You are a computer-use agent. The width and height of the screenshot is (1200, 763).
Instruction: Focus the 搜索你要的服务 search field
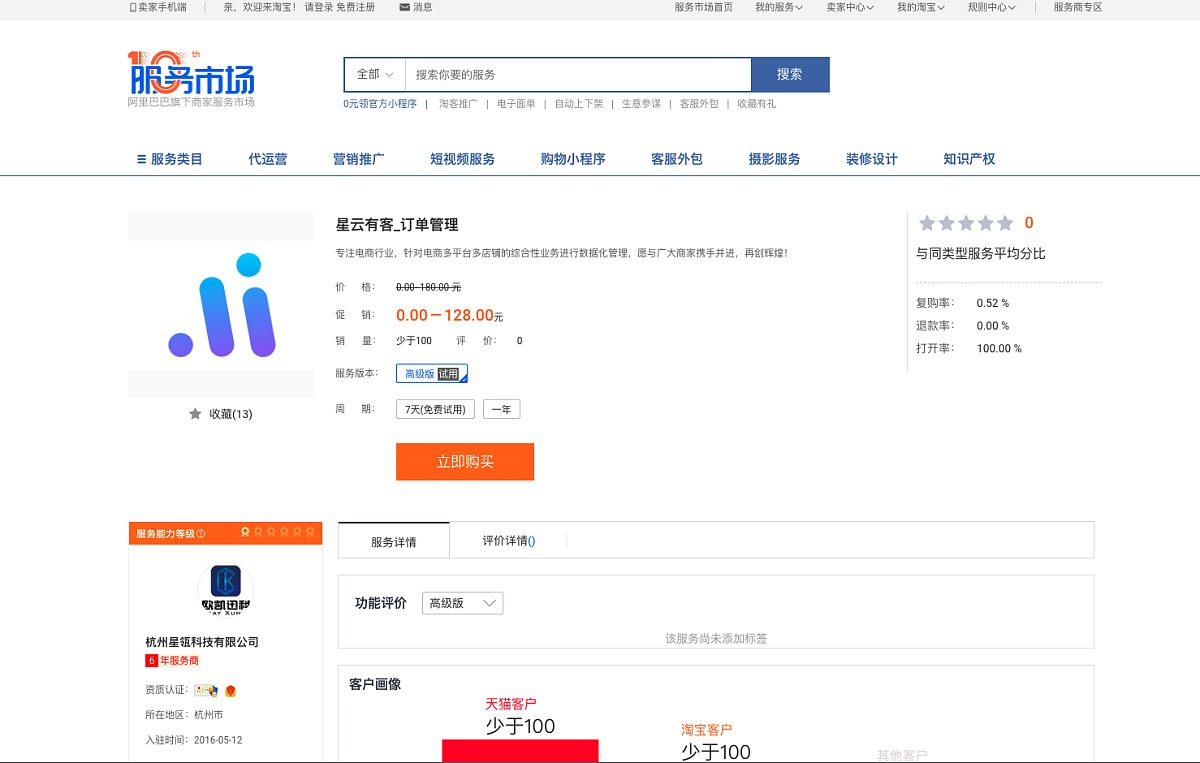pyautogui.click(x=578, y=74)
